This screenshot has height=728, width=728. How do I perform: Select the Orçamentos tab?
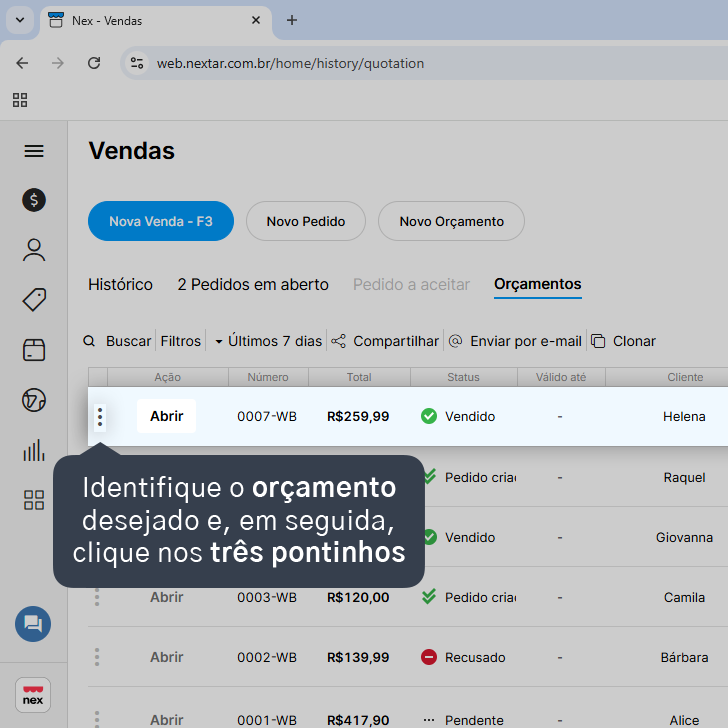538,284
